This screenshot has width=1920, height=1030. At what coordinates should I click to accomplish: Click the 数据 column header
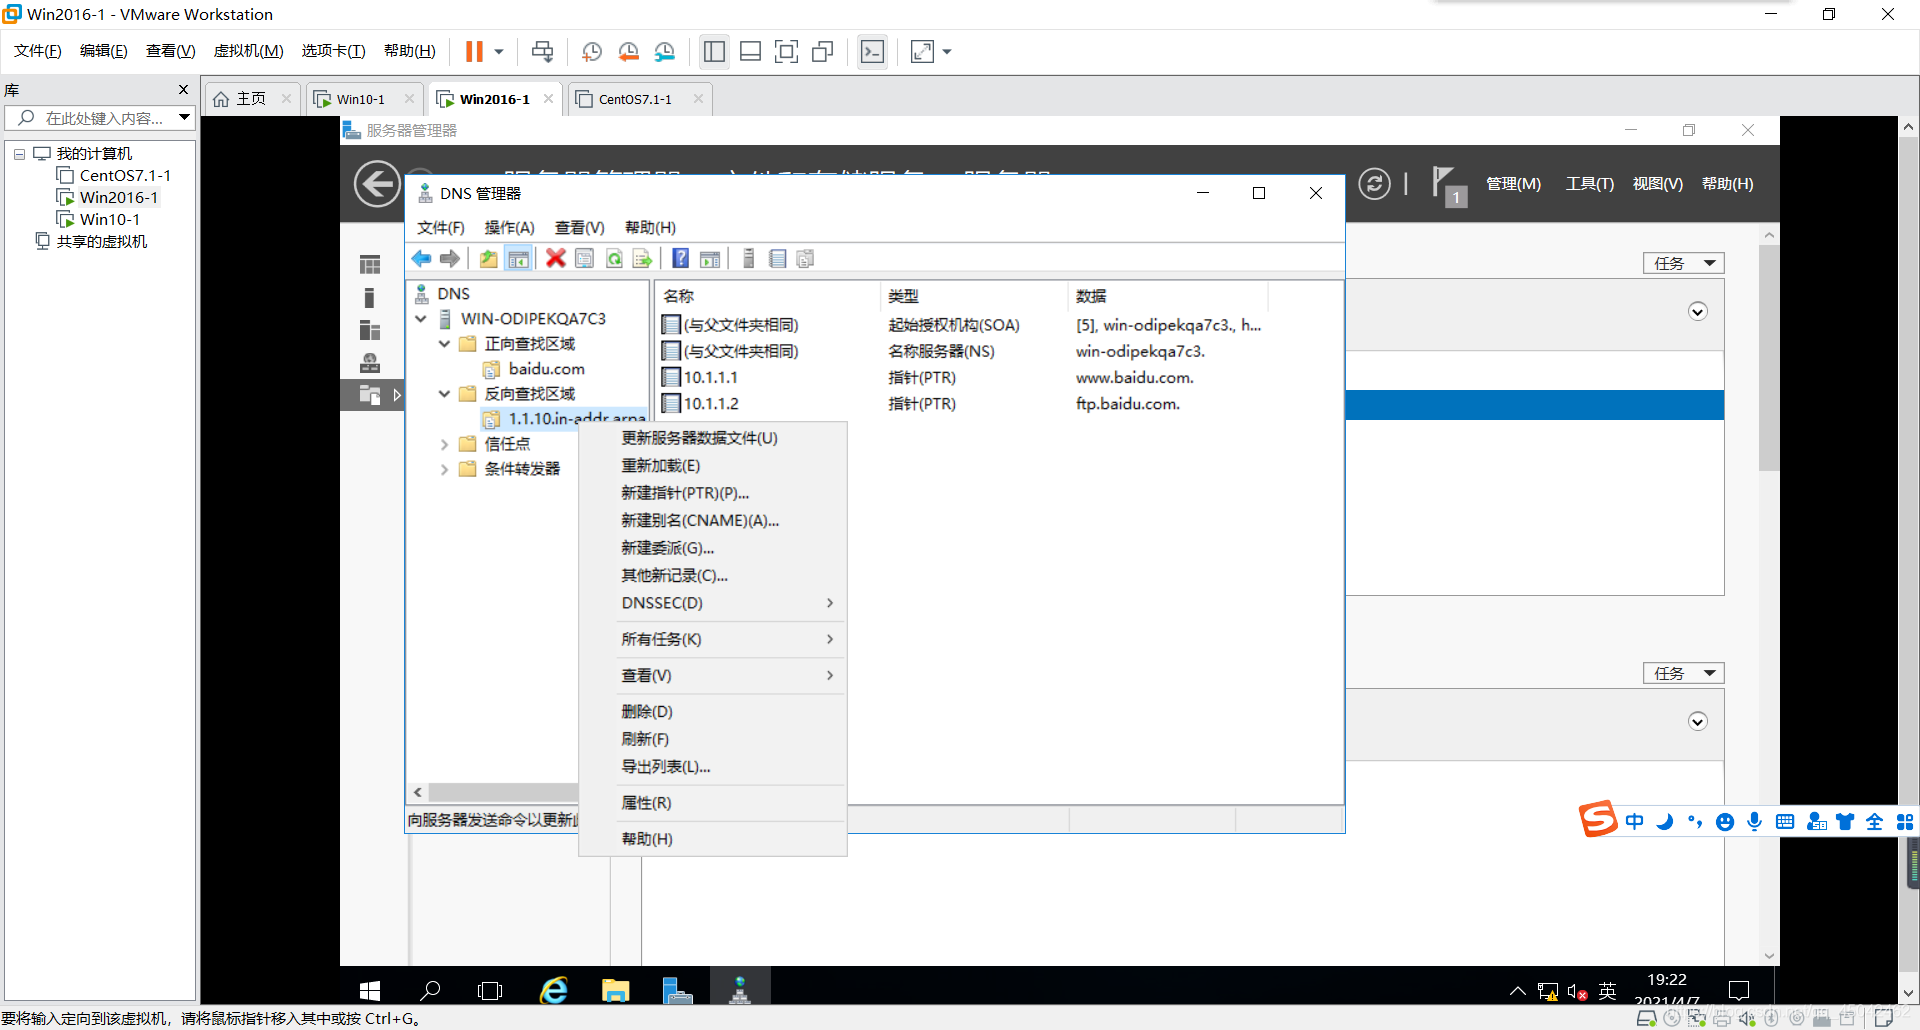1167,296
